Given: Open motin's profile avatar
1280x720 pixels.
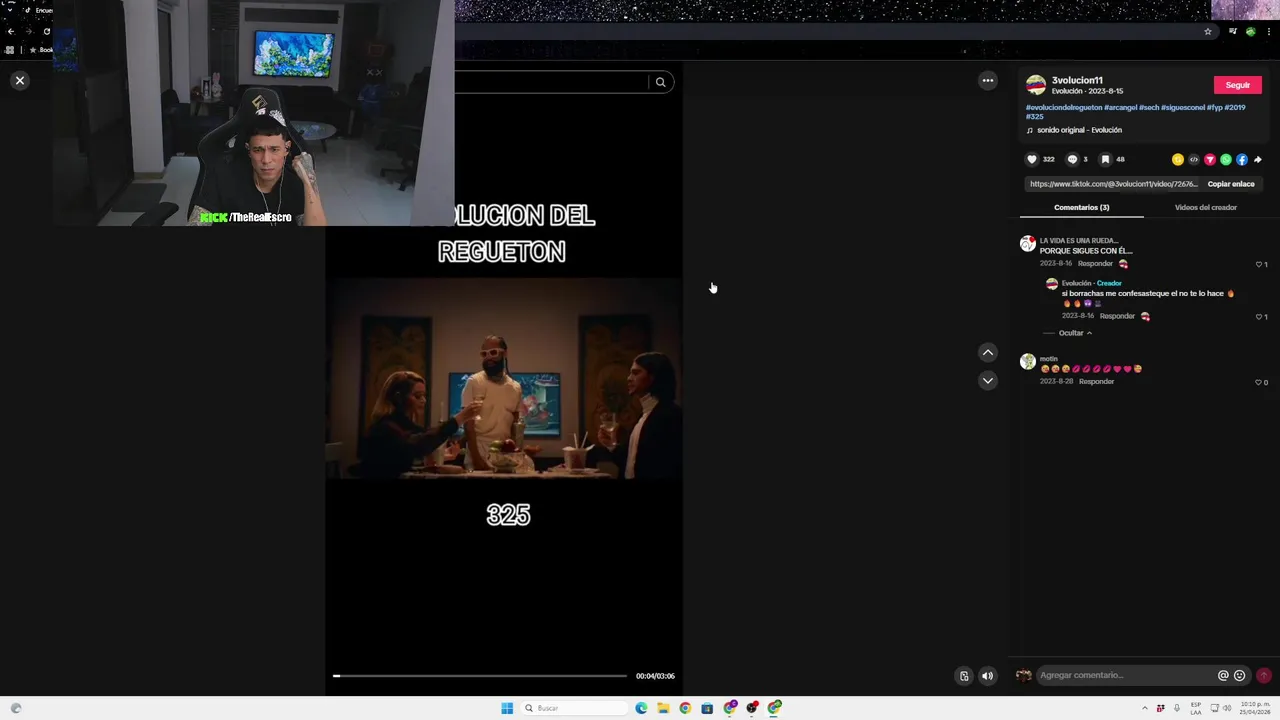Looking at the screenshot, I should [x=1028, y=362].
